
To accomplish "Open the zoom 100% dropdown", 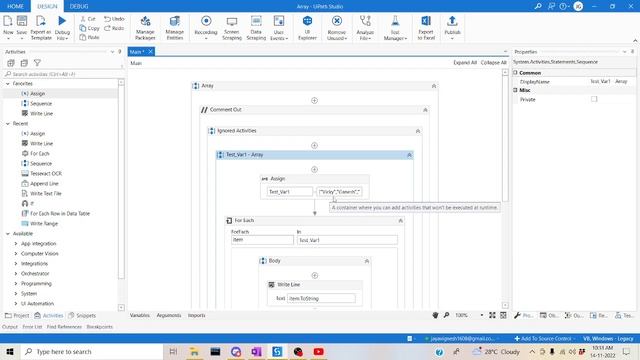I will tap(482, 315).
